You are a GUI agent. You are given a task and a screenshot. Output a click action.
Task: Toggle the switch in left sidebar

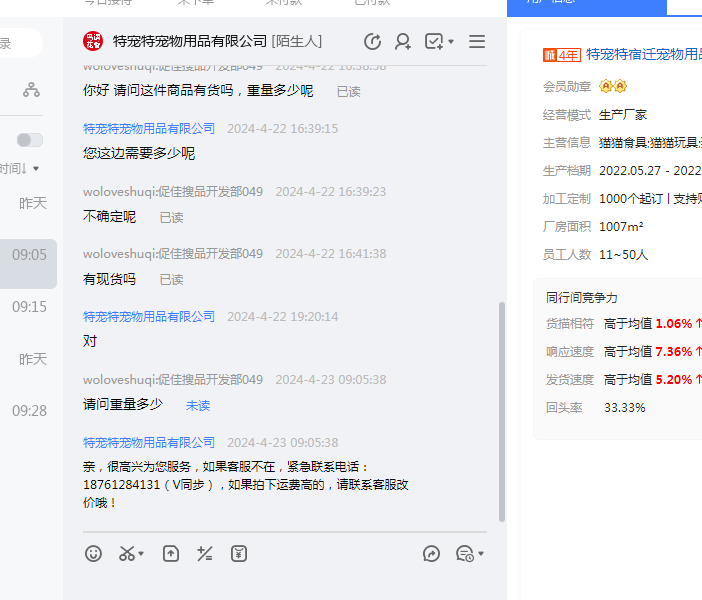click(30, 140)
